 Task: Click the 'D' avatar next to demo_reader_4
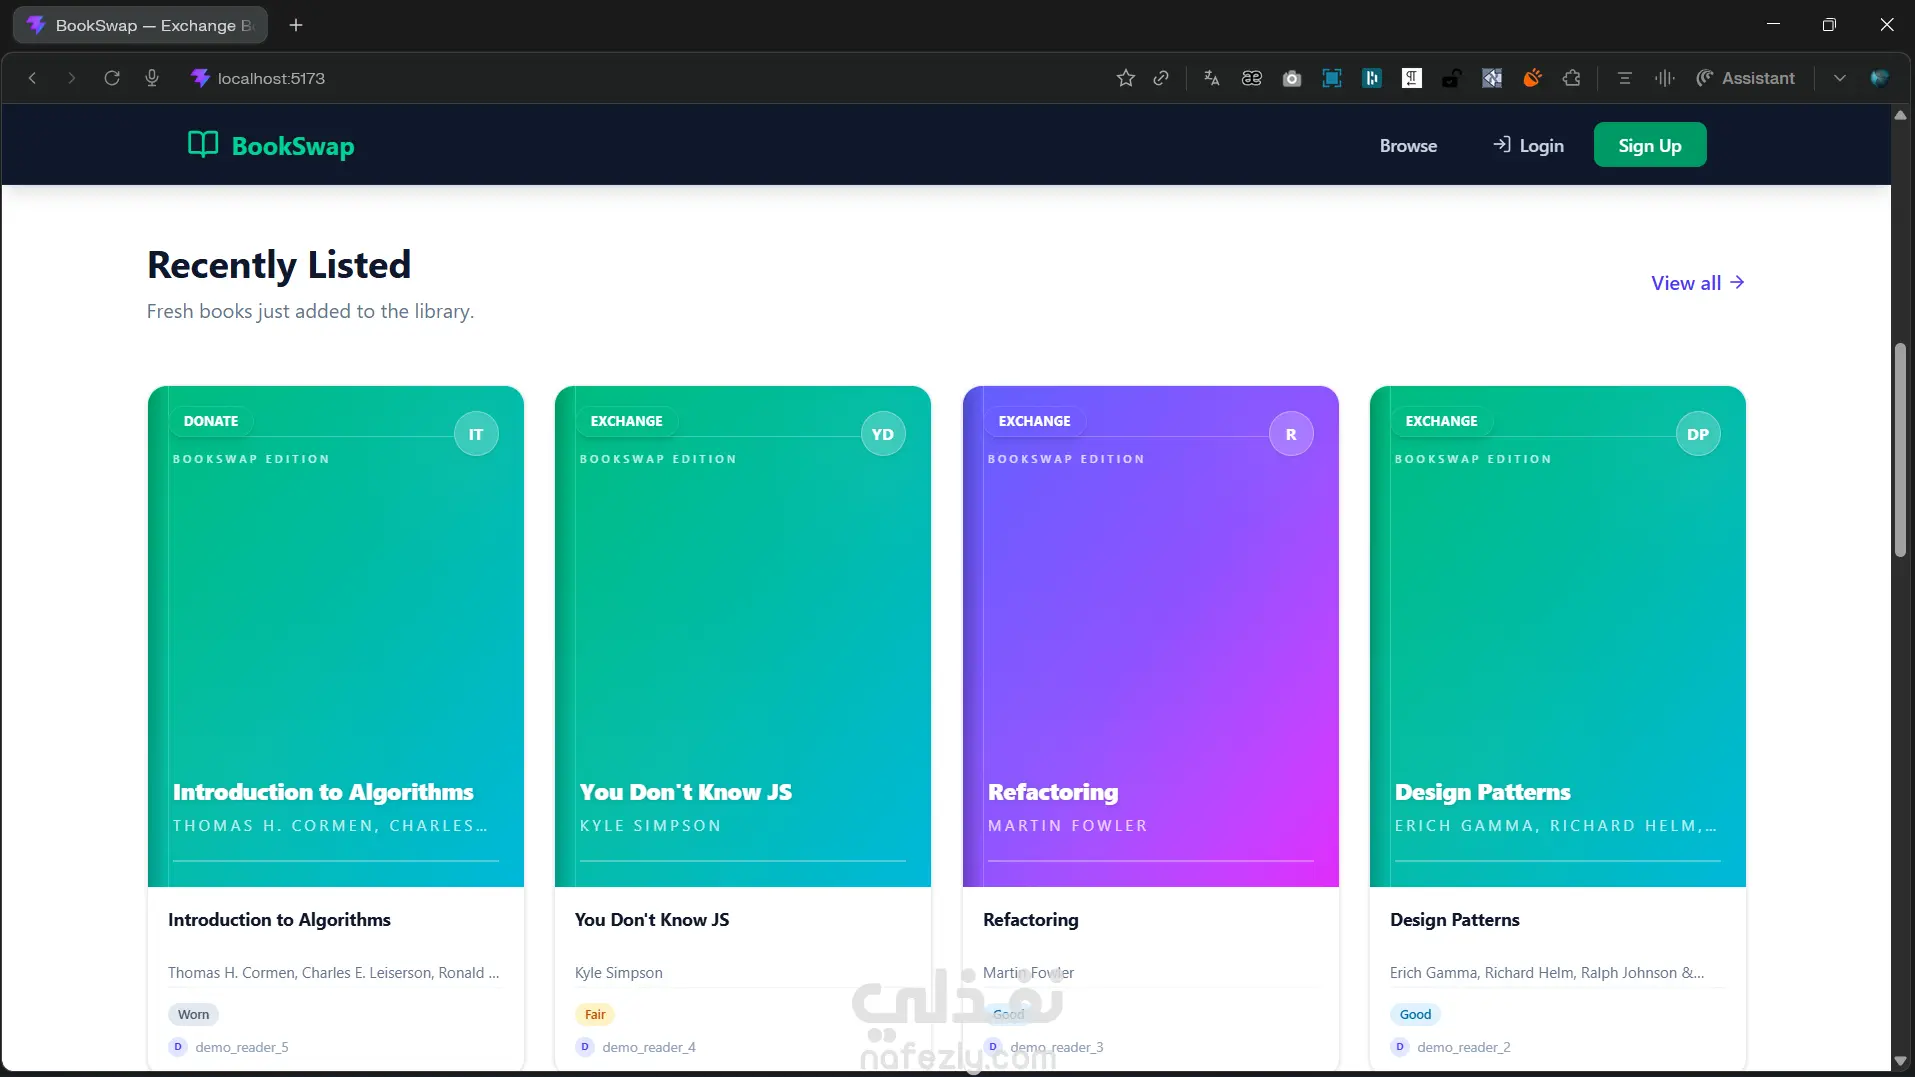coord(585,1047)
